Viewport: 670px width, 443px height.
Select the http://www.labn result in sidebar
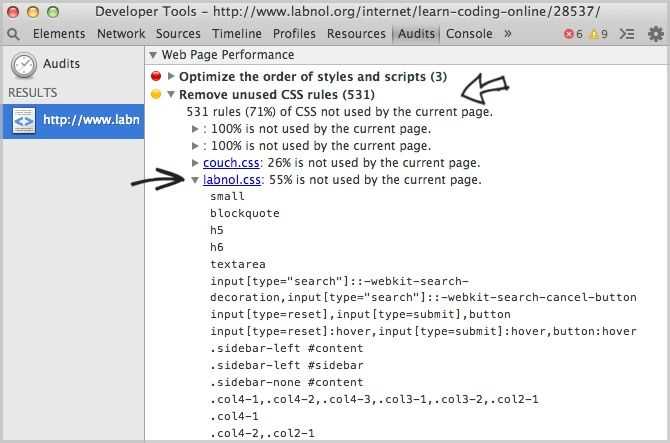point(73,121)
